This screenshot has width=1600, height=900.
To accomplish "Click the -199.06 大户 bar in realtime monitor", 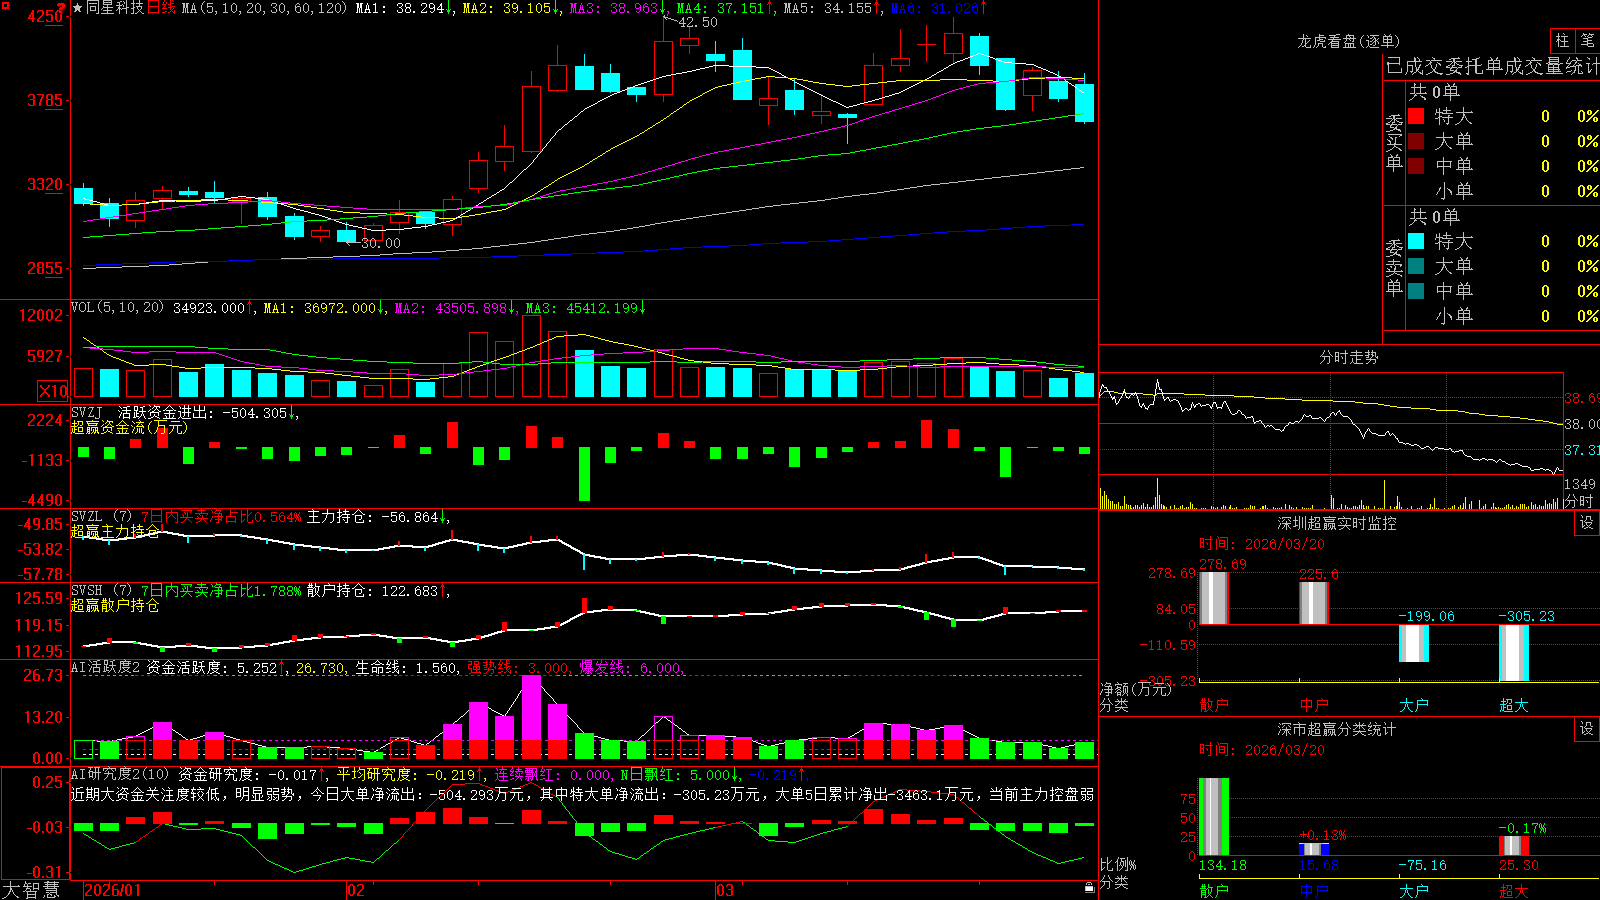I will (x=1413, y=643).
